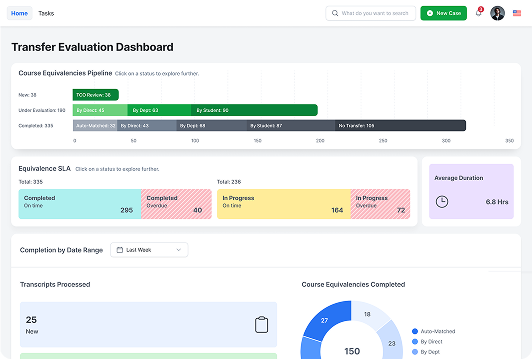Viewport: 532px width, 360px height.
Task: Open the notifications bell
Action: coord(479,13)
